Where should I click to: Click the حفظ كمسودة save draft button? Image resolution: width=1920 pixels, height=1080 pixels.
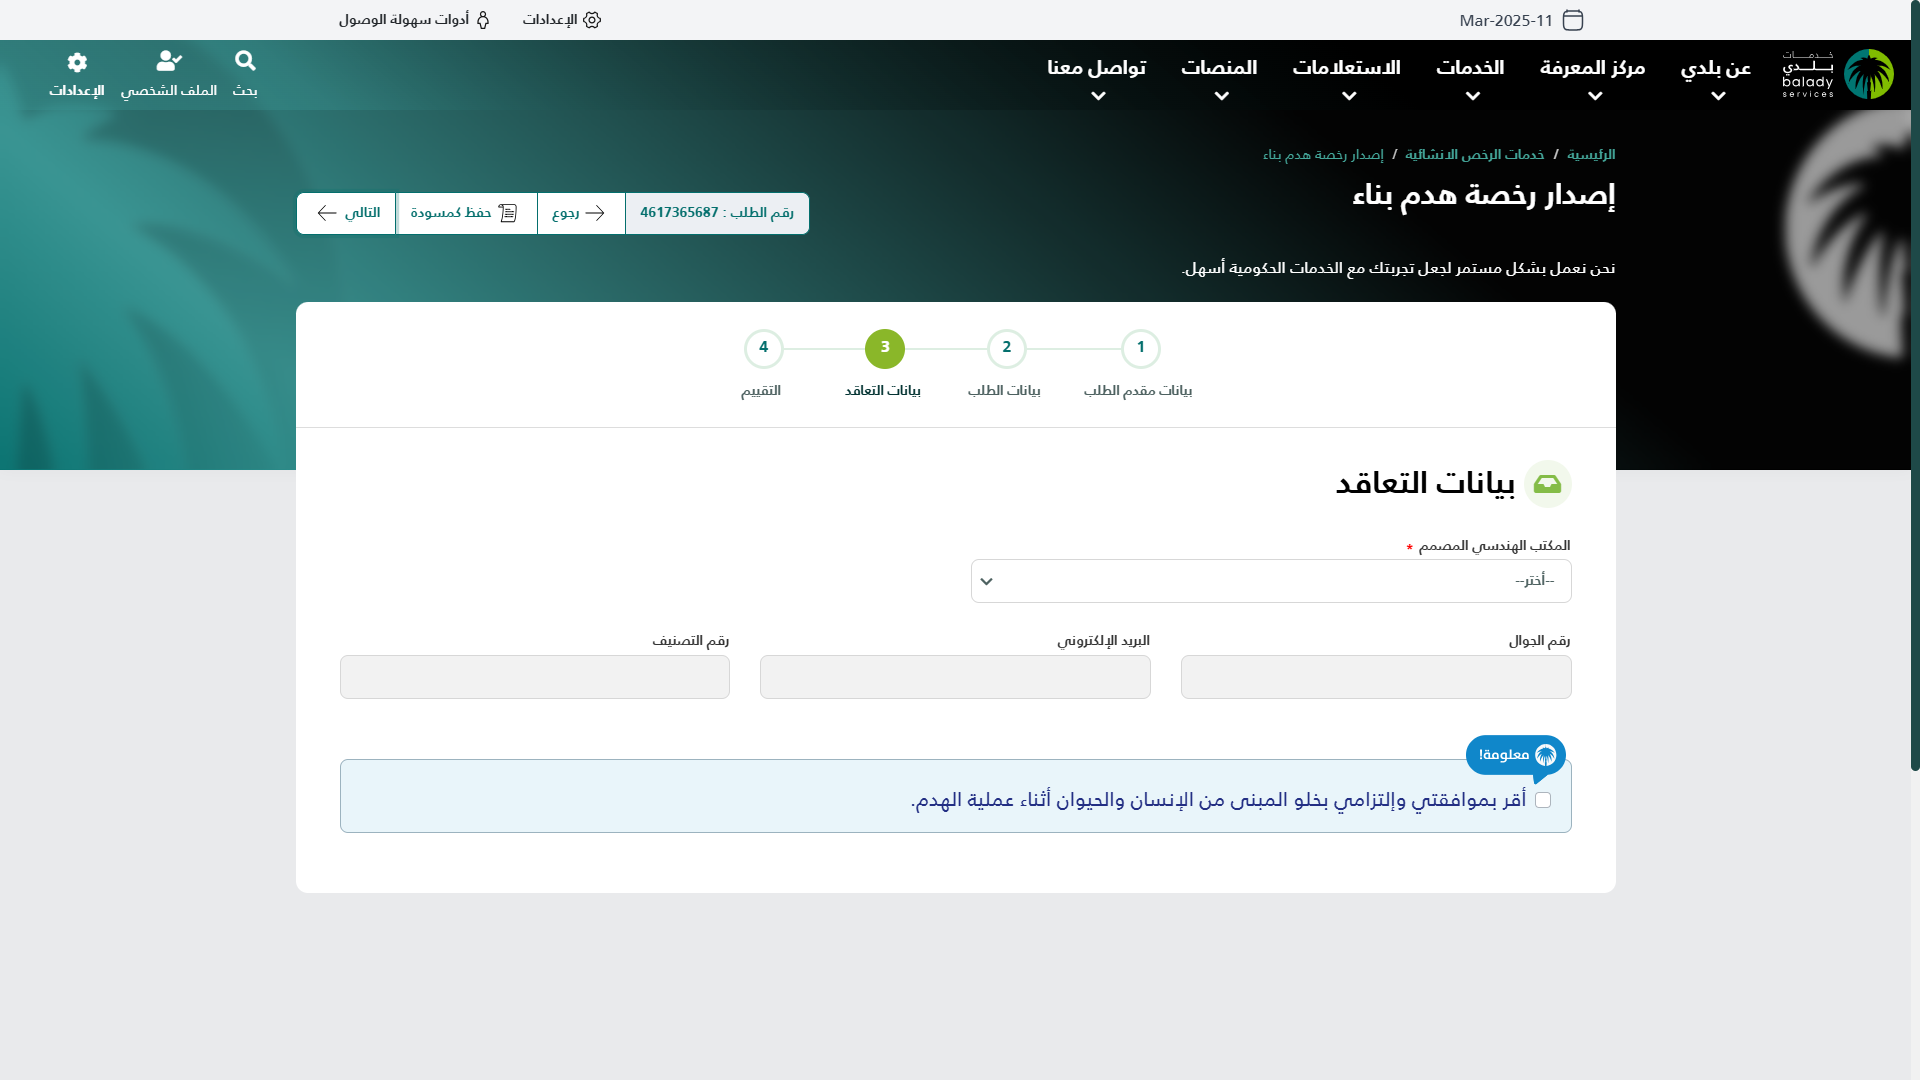(x=466, y=213)
